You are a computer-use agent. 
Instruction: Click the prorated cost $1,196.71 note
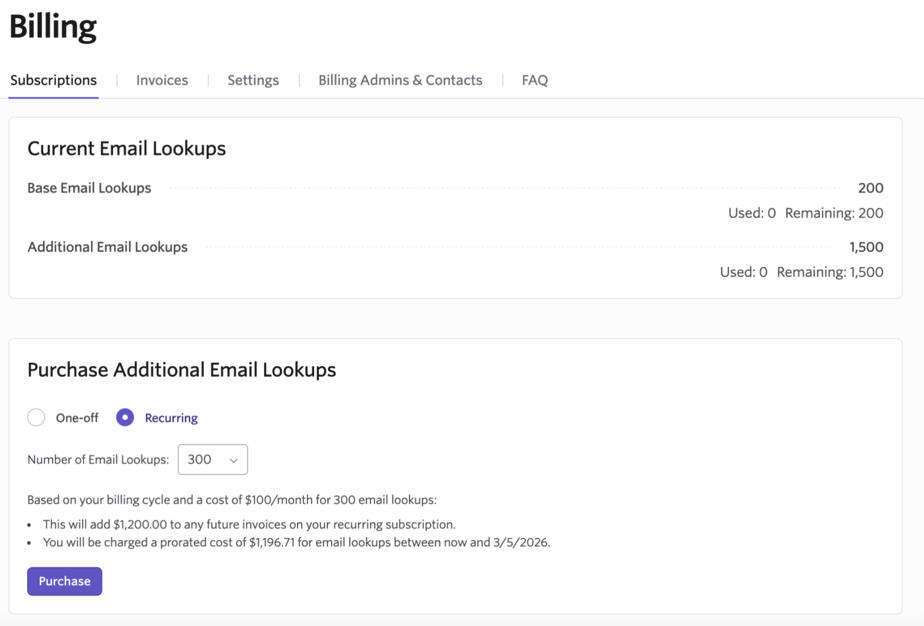click(x=296, y=542)
